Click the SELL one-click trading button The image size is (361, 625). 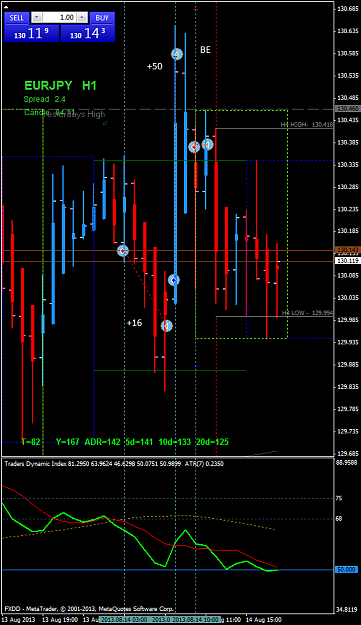coord(16,18)
